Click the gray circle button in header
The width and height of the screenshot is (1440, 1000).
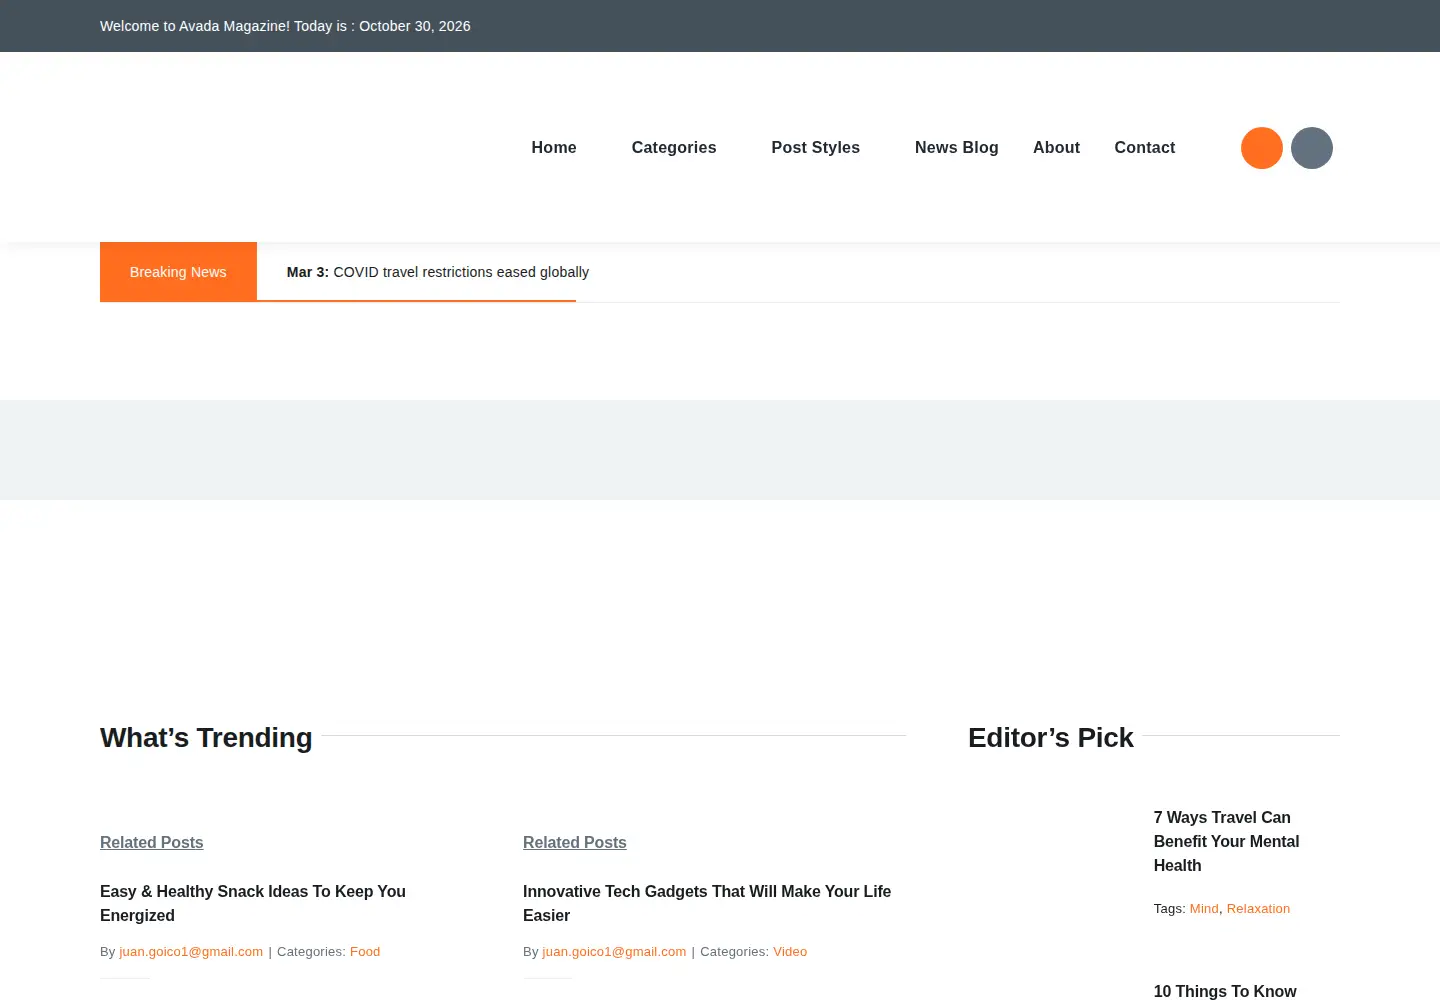coord(1312,148)
